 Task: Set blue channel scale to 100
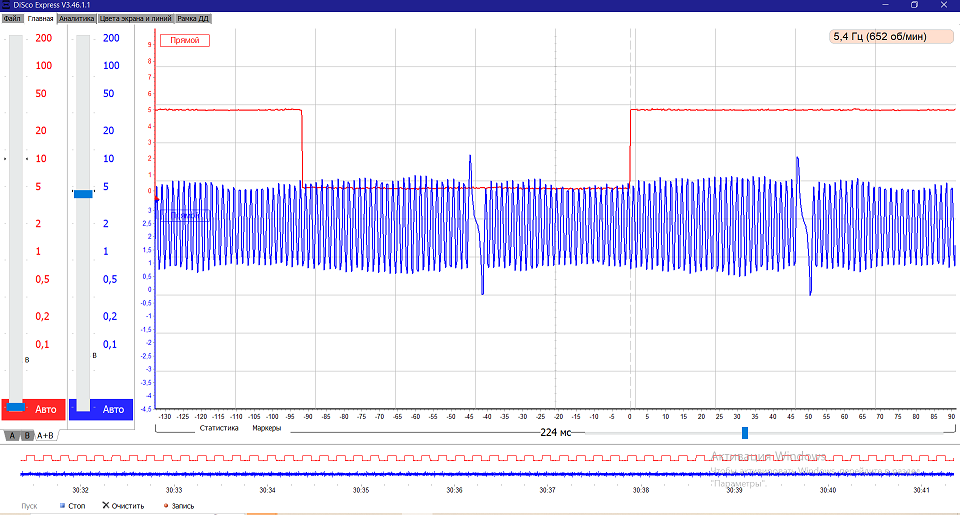click(111, 66)
